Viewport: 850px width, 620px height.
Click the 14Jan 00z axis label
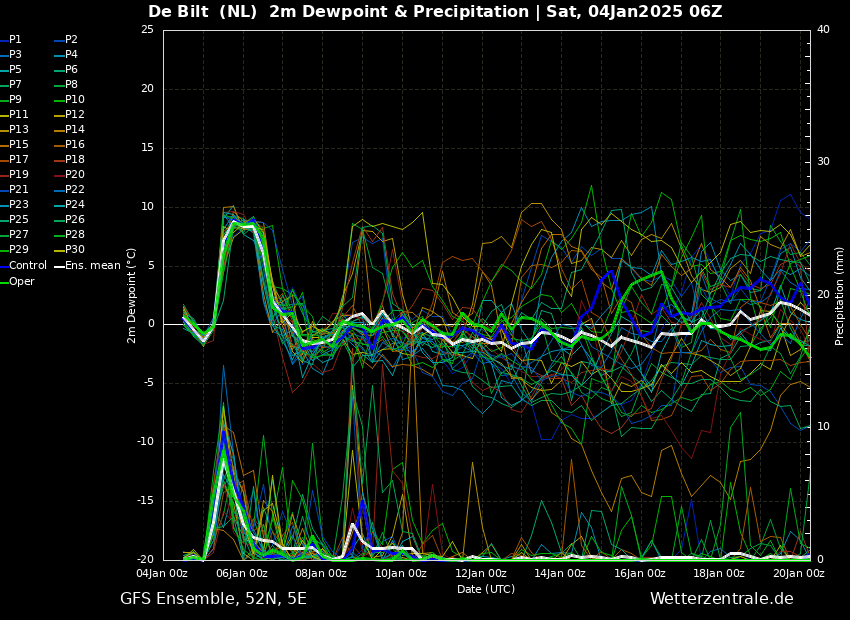tap(560, 573)
